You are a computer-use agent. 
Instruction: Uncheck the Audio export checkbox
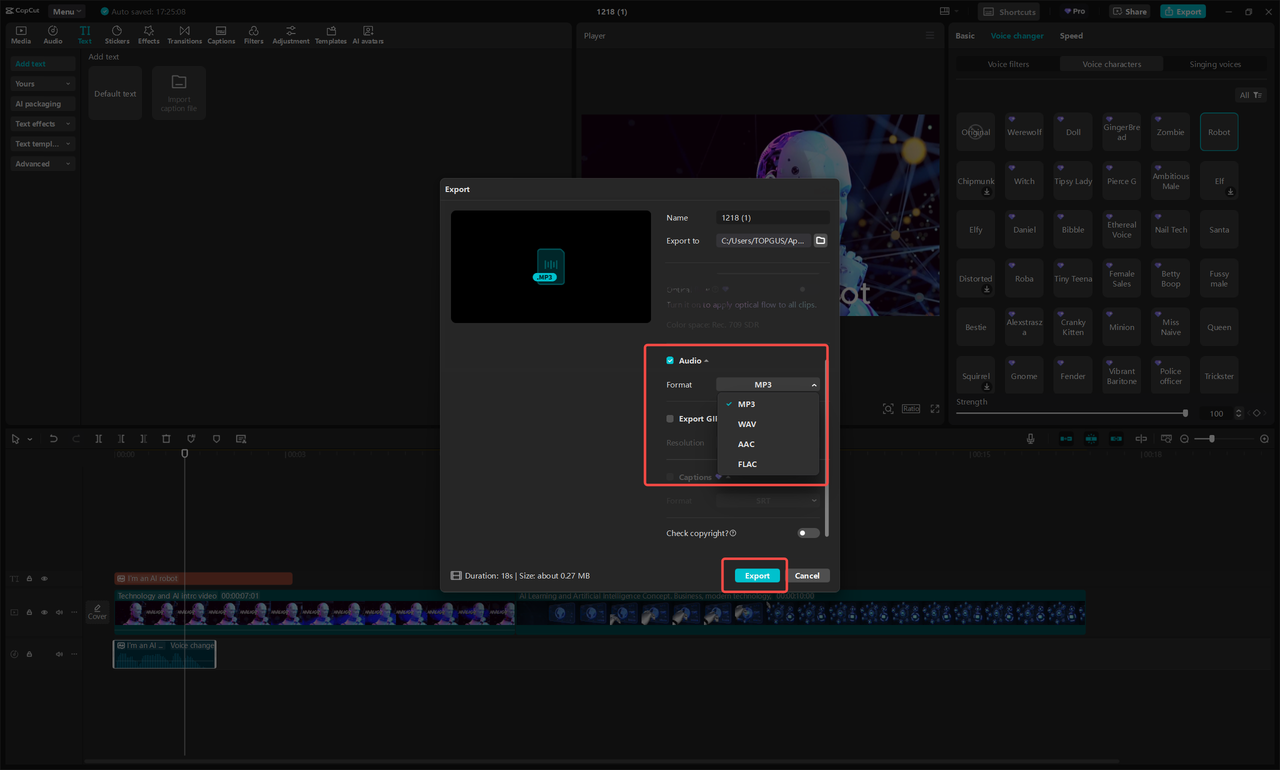coord(668,360)
